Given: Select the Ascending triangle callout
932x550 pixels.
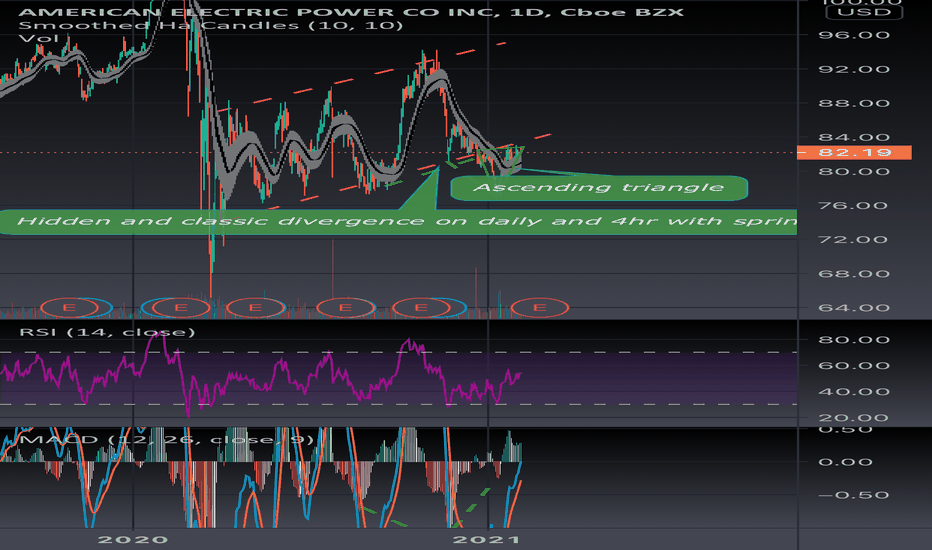Looking at the screenshot, I should click(x=599, y=188).
